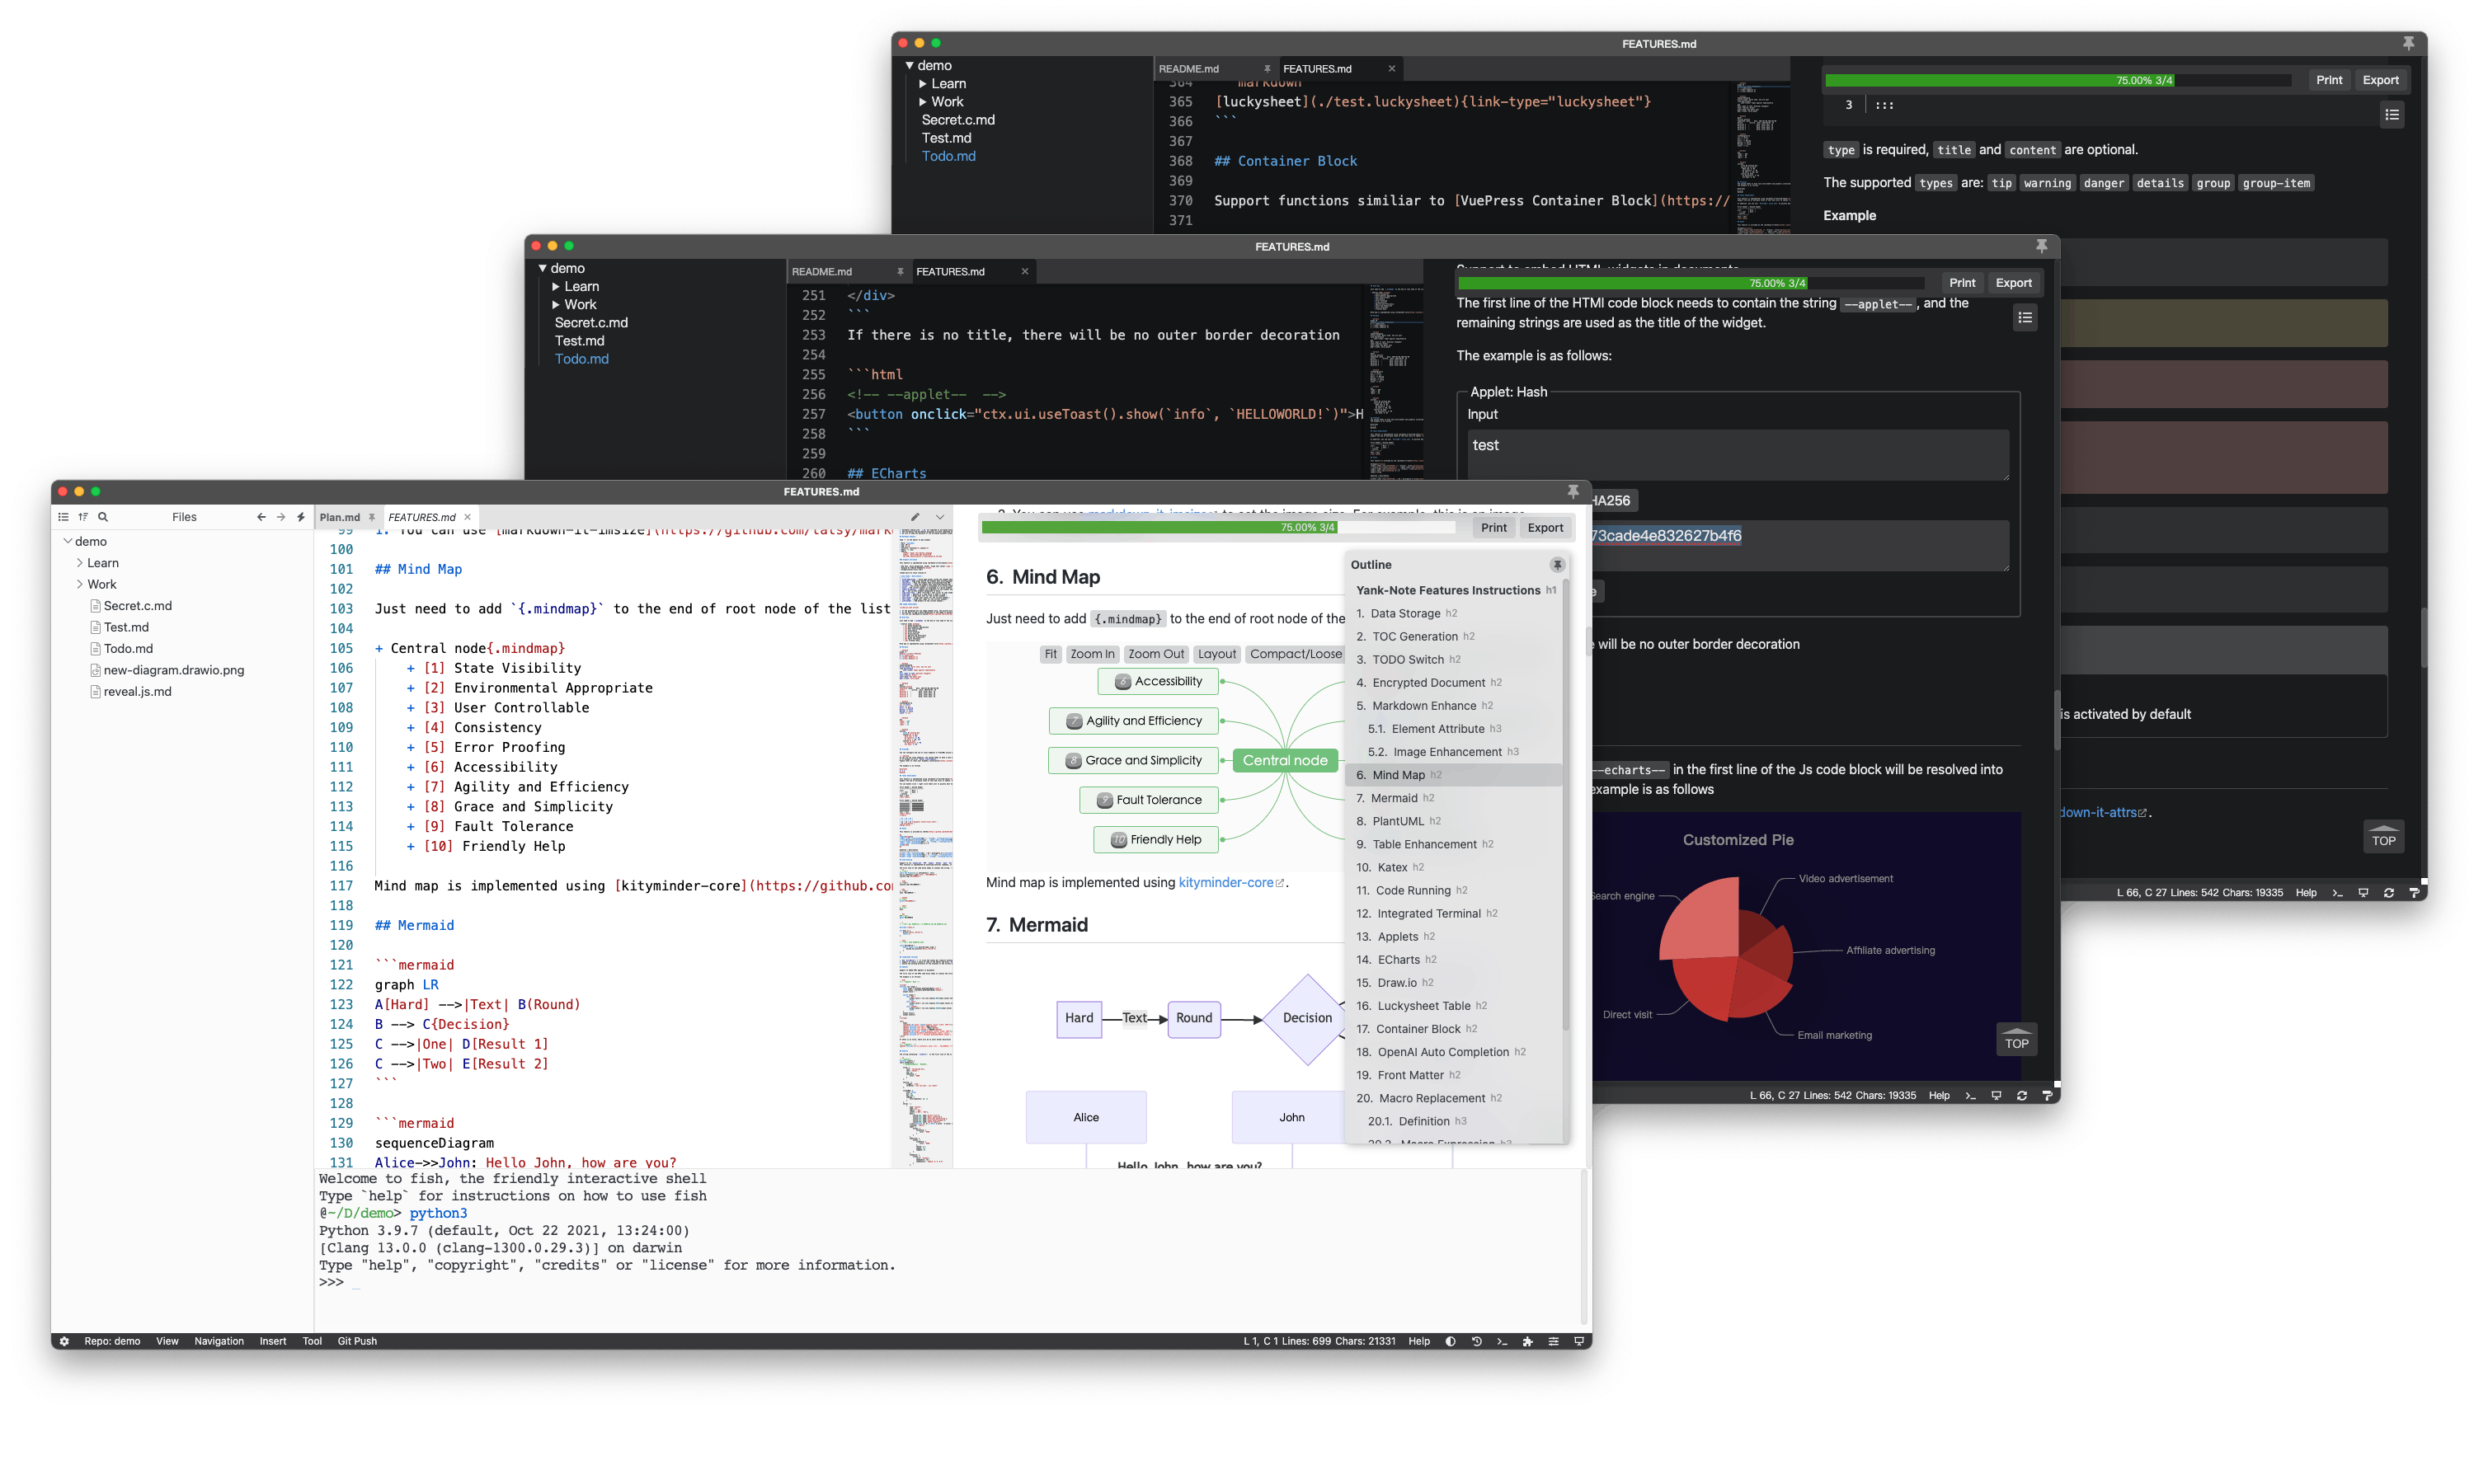The height and width of the screenshot is (1484, 2474).
Task: Click the search icon in Files panel
Action: pos(103,517)
